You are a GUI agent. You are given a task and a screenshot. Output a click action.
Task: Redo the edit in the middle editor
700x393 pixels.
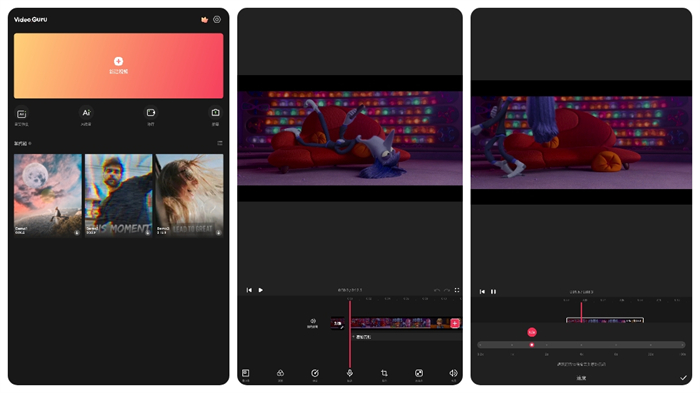tap(447, 290)
